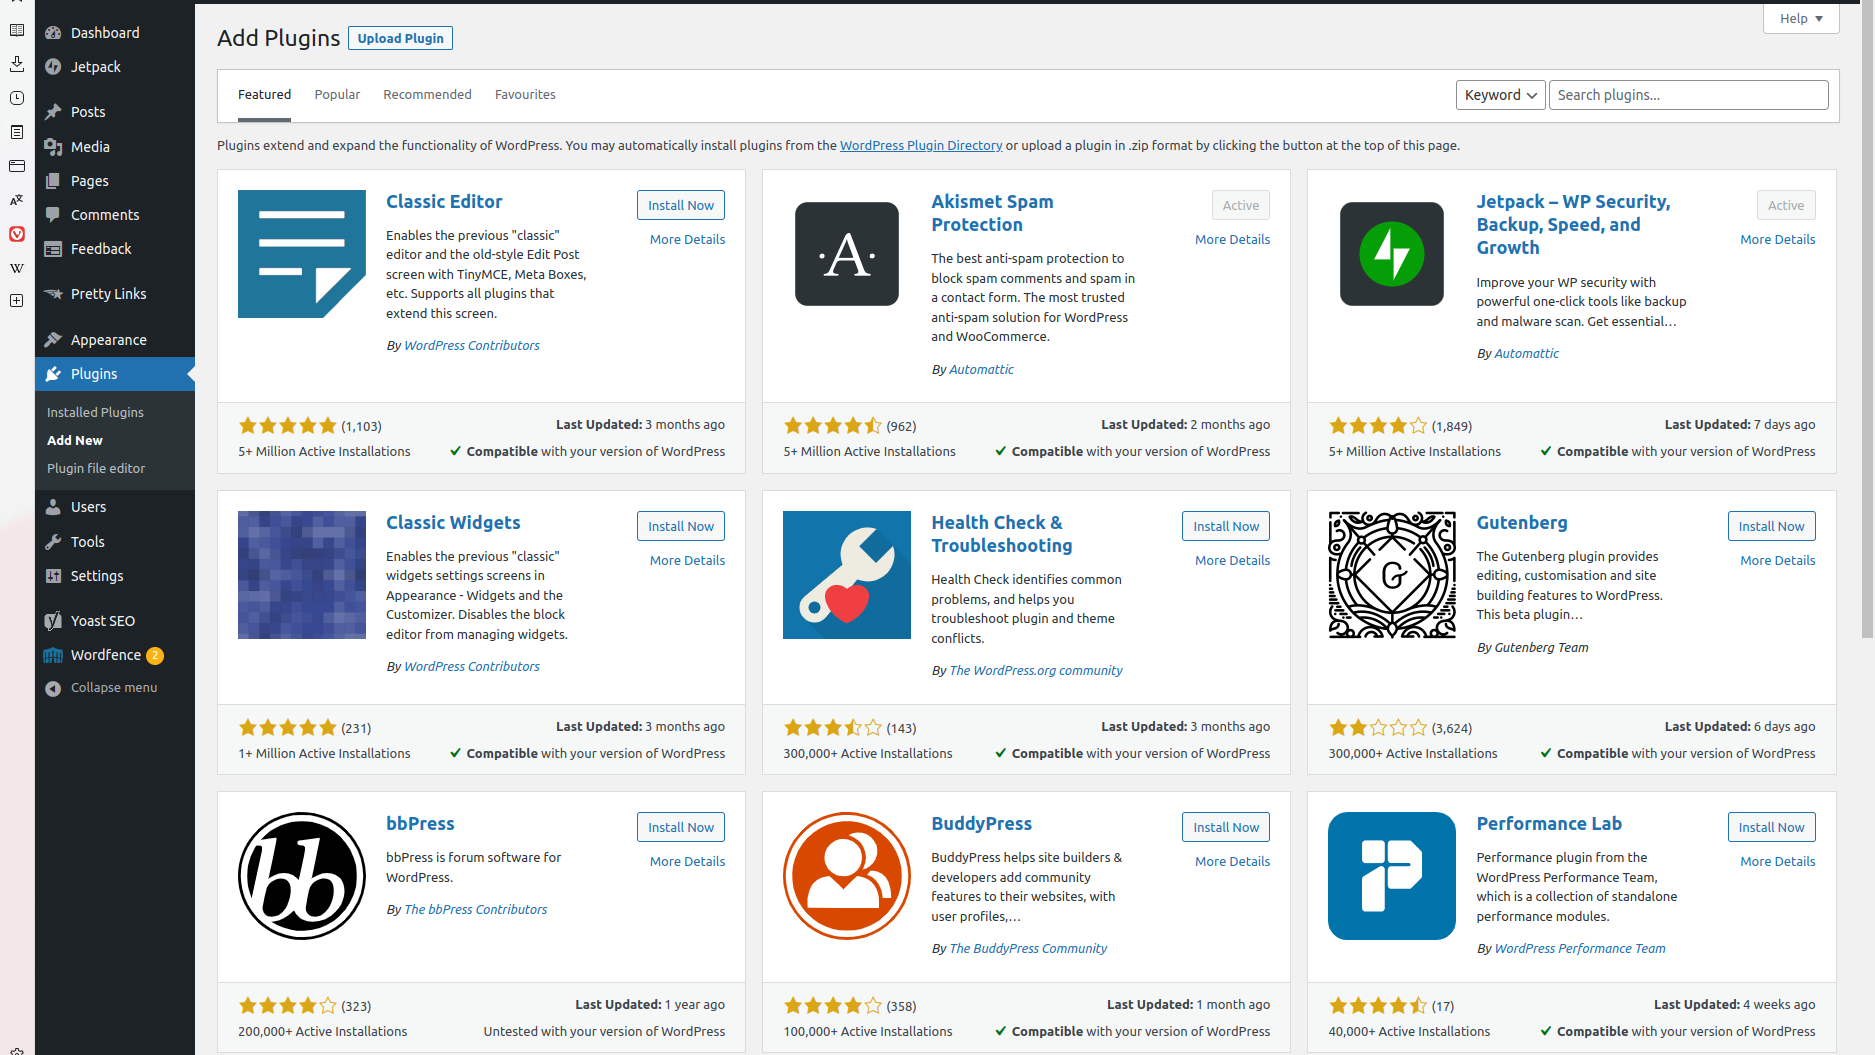The height and width of the screenshot is (1055, 1875).
Task: Click the Comments bubble icon
Action: pos(53,215)
